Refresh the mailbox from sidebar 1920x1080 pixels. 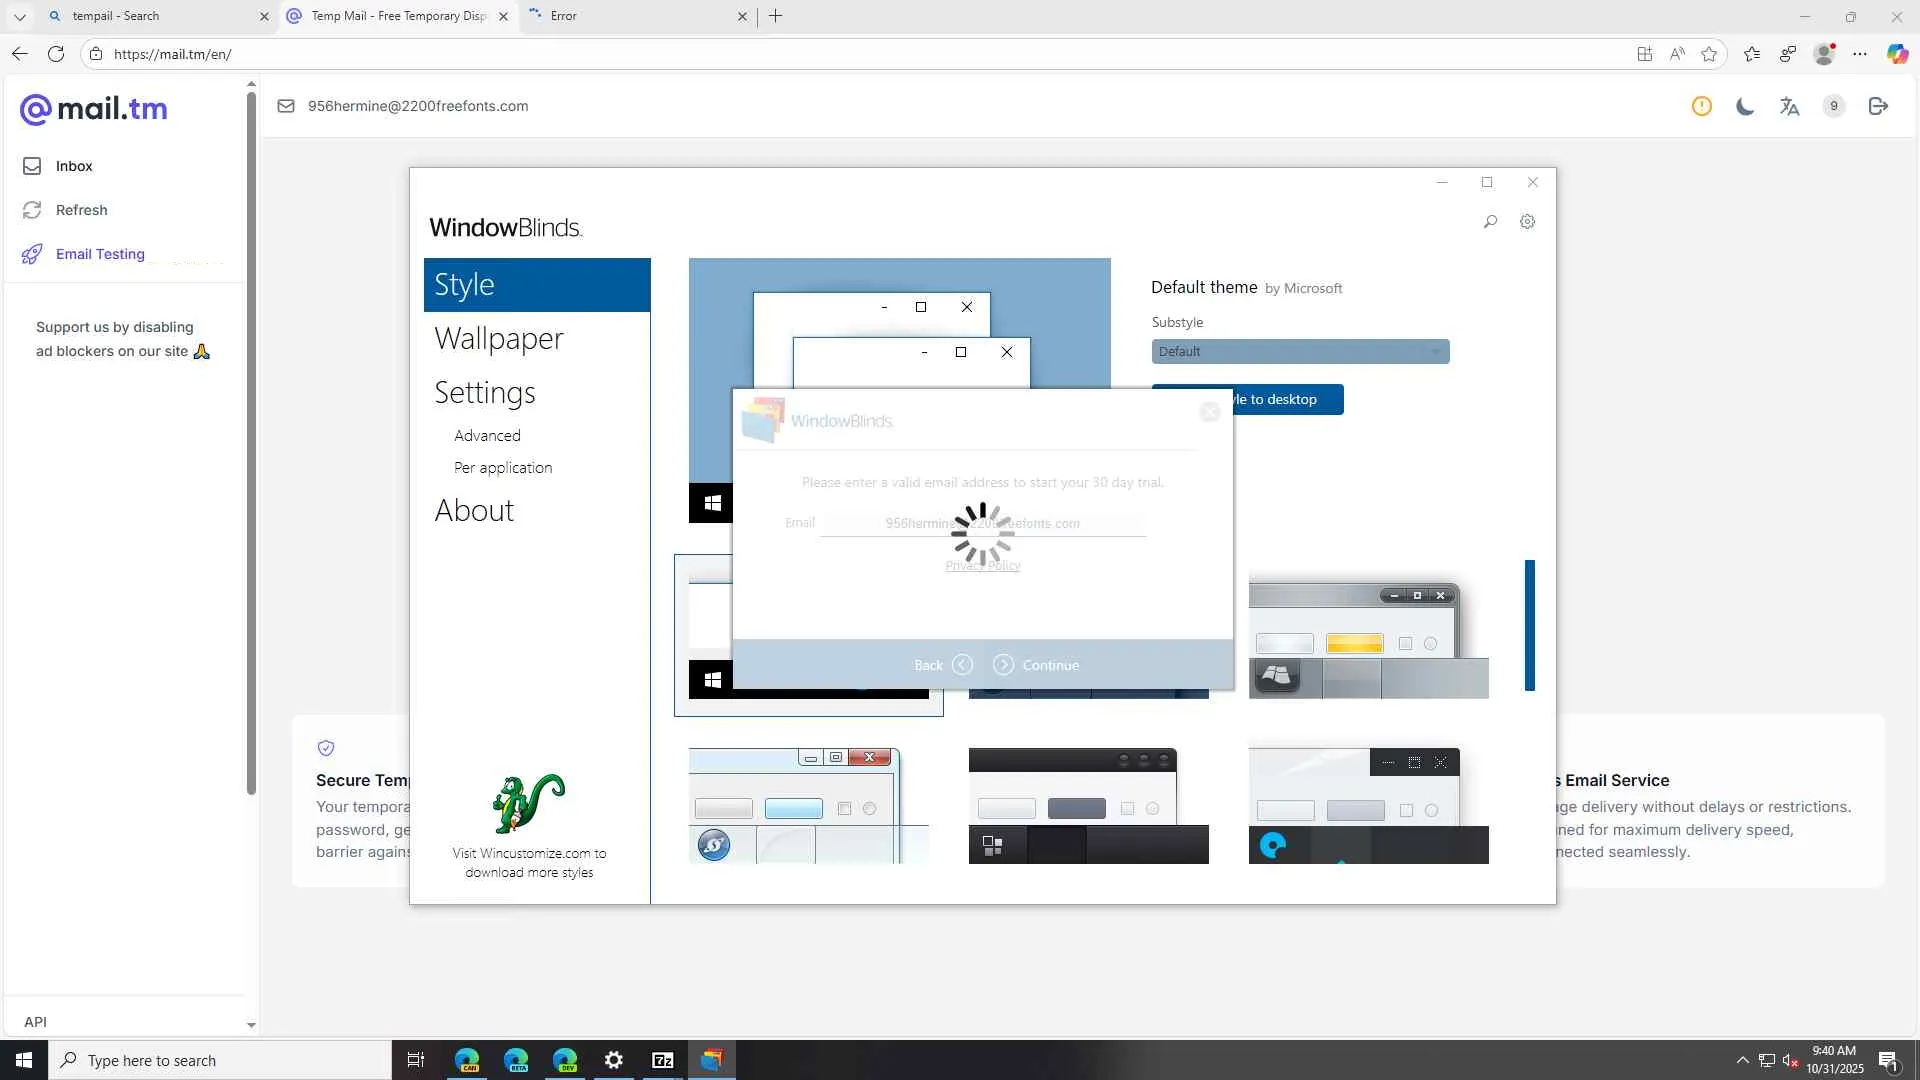(x=80, y=210)
